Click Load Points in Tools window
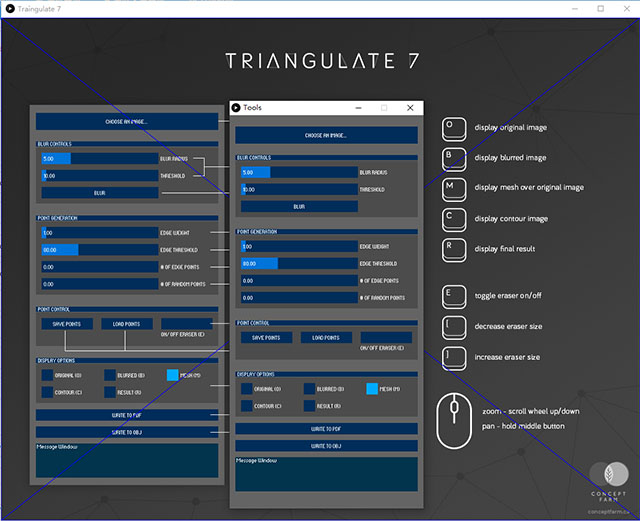This screenshot has width=640, height=521. pyautogui.click(x=326, y=338)
